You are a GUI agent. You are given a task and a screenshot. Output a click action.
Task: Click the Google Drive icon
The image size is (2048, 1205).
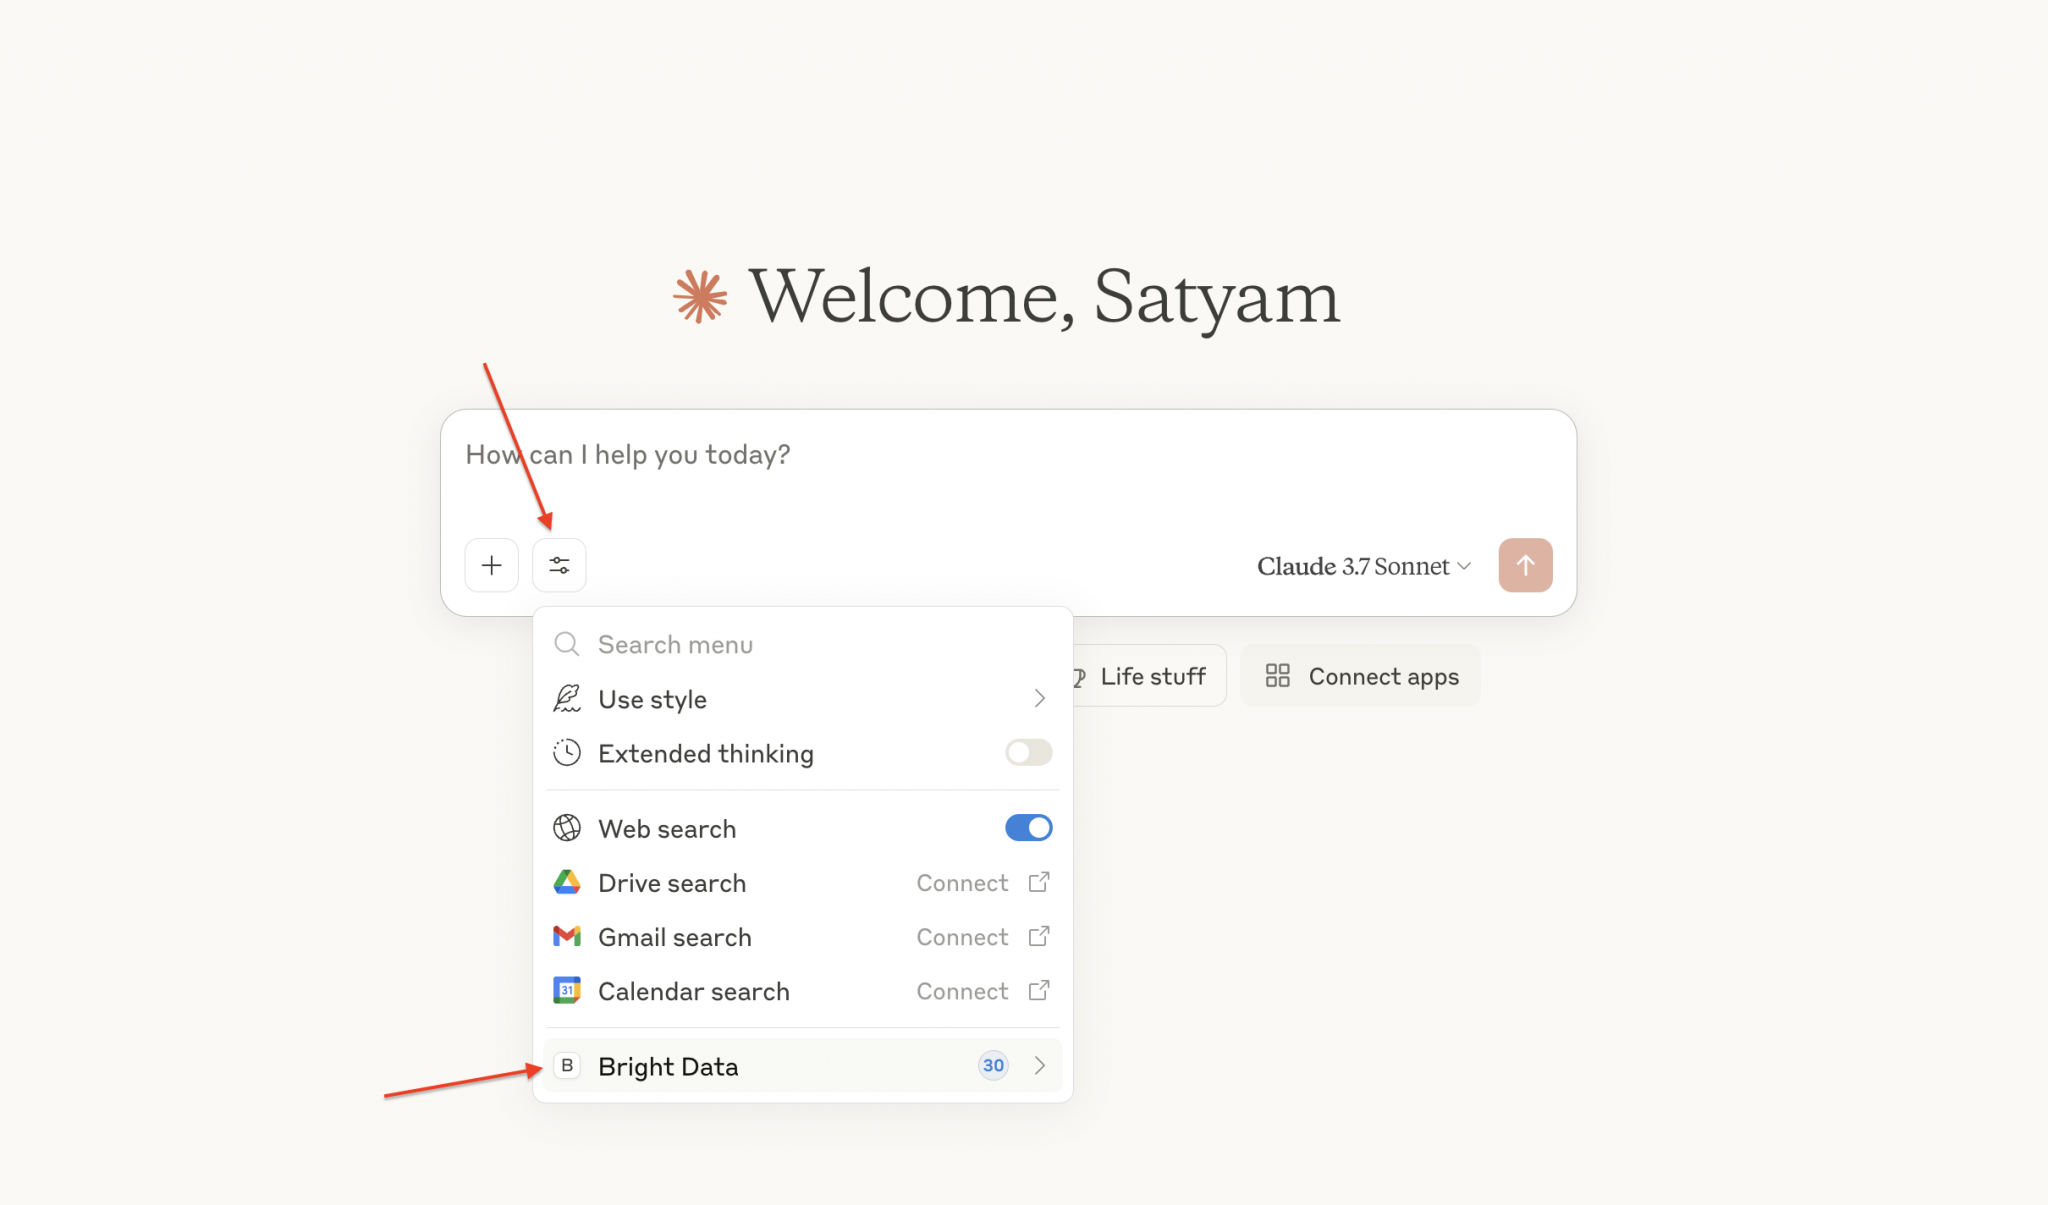(567, 882)
